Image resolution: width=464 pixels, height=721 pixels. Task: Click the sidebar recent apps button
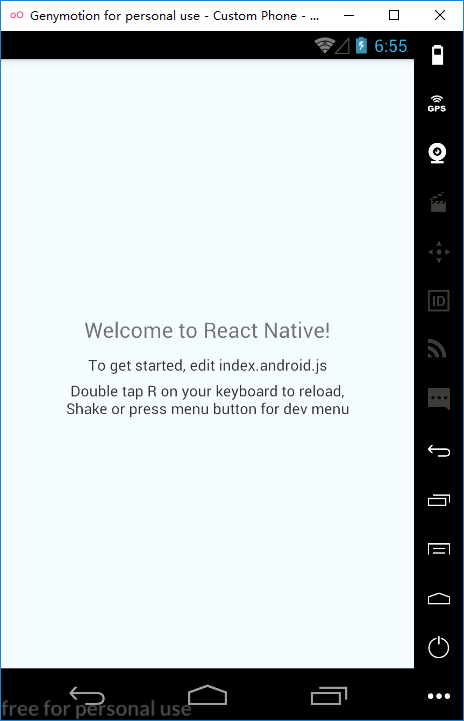(439, 500)
